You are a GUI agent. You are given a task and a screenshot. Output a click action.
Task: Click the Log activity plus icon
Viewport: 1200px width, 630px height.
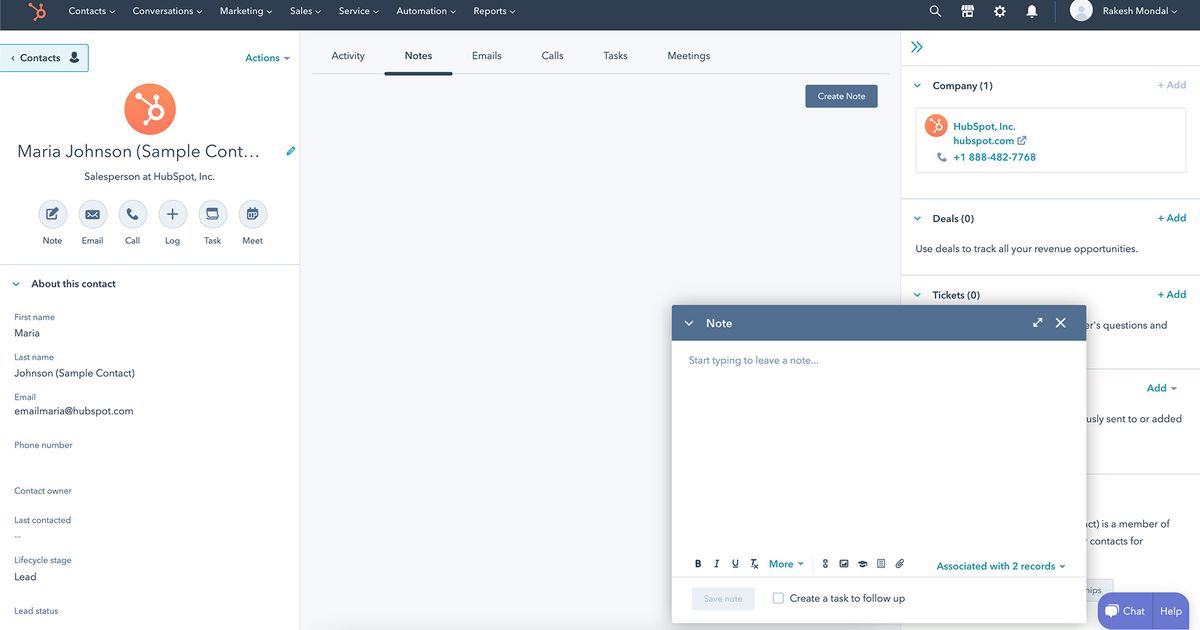tap(172, 214)
